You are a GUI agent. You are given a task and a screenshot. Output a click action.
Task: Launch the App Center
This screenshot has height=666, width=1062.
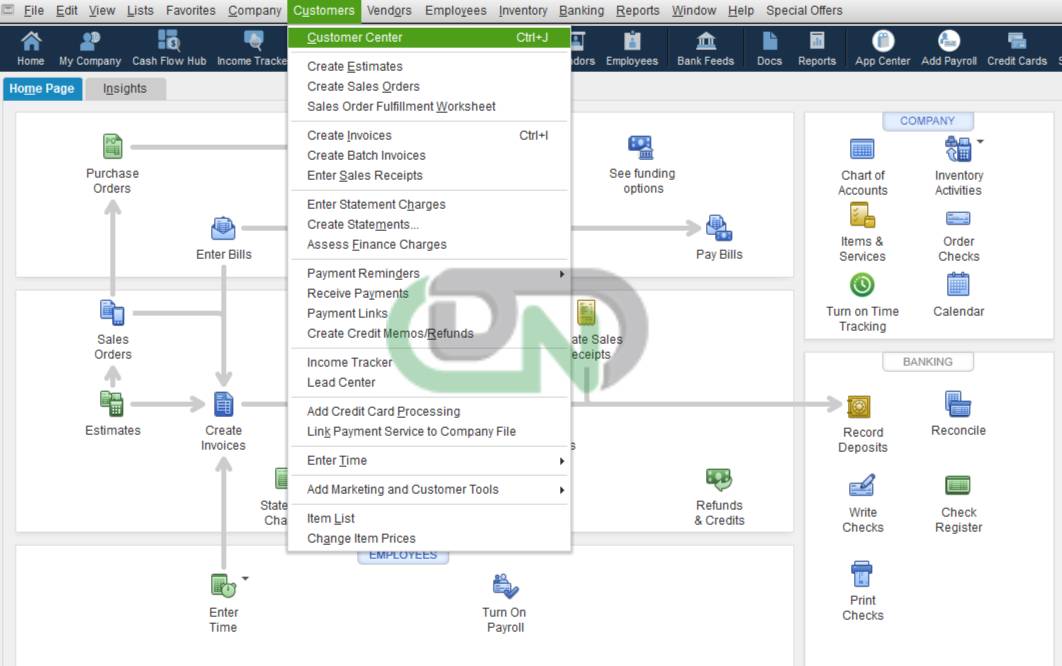[x=881, y=47]
